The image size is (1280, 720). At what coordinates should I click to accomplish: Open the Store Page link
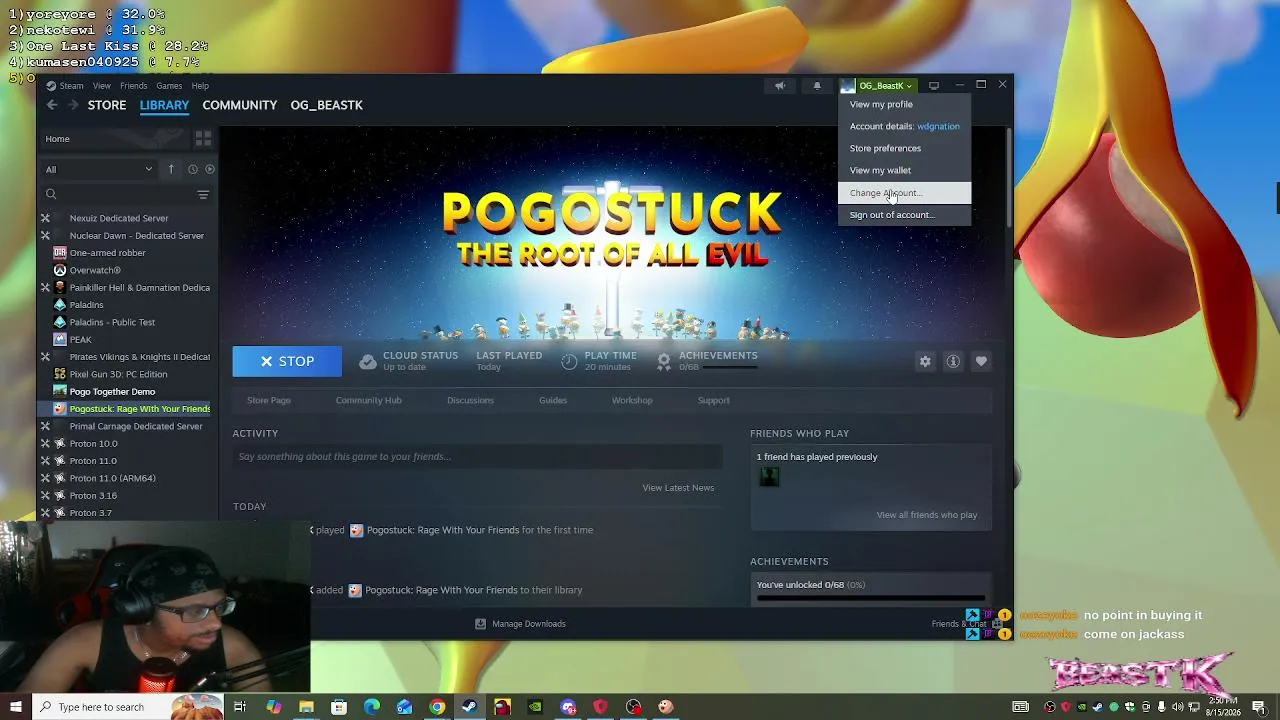click(x=269, y=400)
